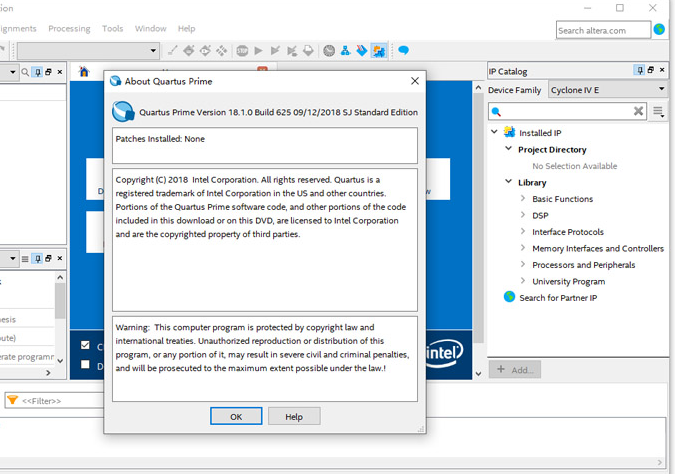Click the globe icon beside altera.com search
The width and height of the screenshot is (682, 474).
coord(659,29)
